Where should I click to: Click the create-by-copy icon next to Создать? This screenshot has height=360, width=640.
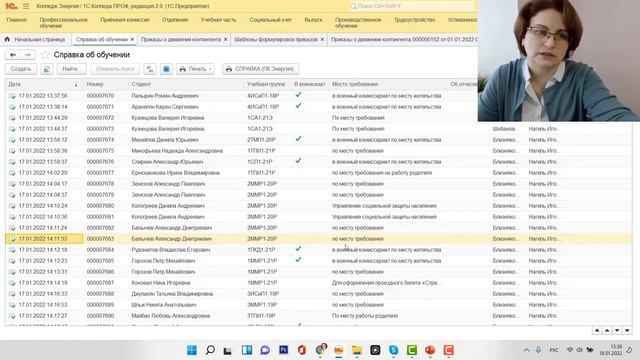tap(47, 69)
